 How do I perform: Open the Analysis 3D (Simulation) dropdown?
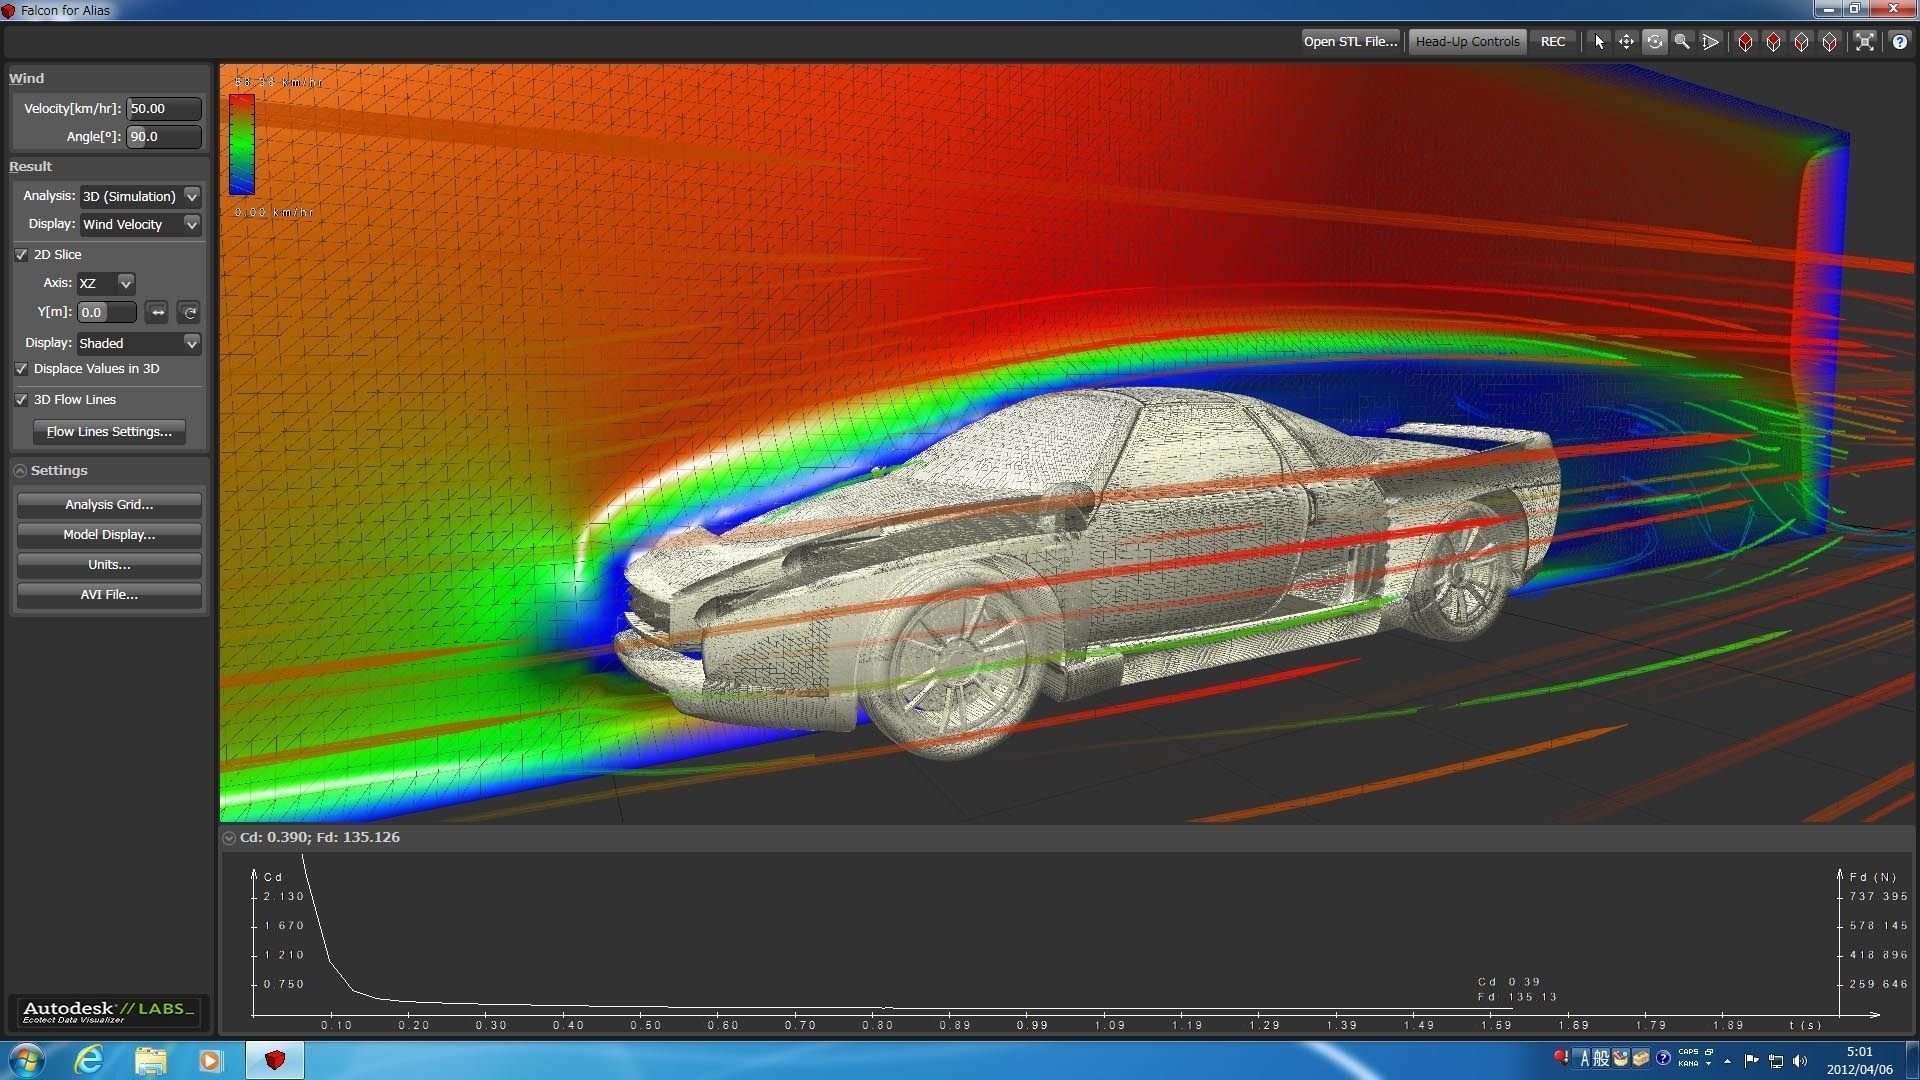140,197
